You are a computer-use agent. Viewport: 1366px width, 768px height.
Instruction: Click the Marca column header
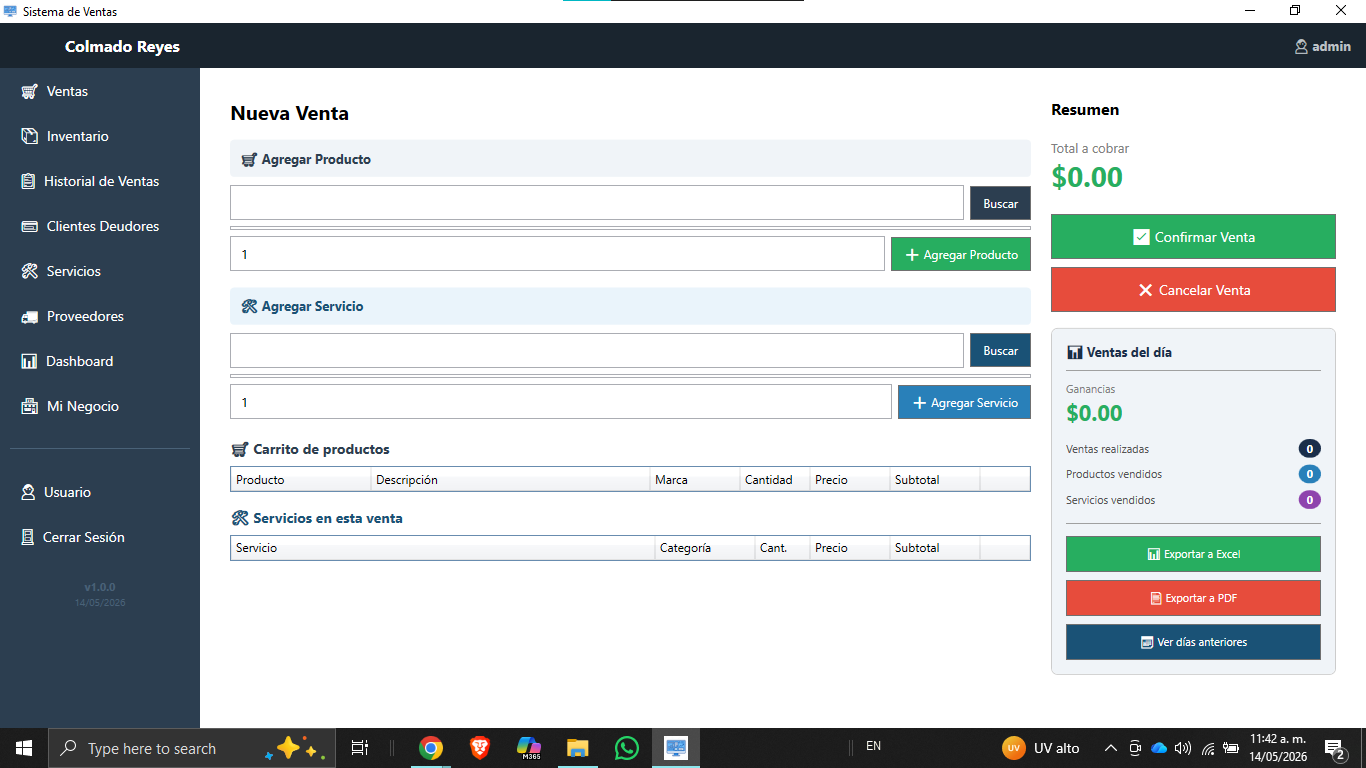(695, 480)
